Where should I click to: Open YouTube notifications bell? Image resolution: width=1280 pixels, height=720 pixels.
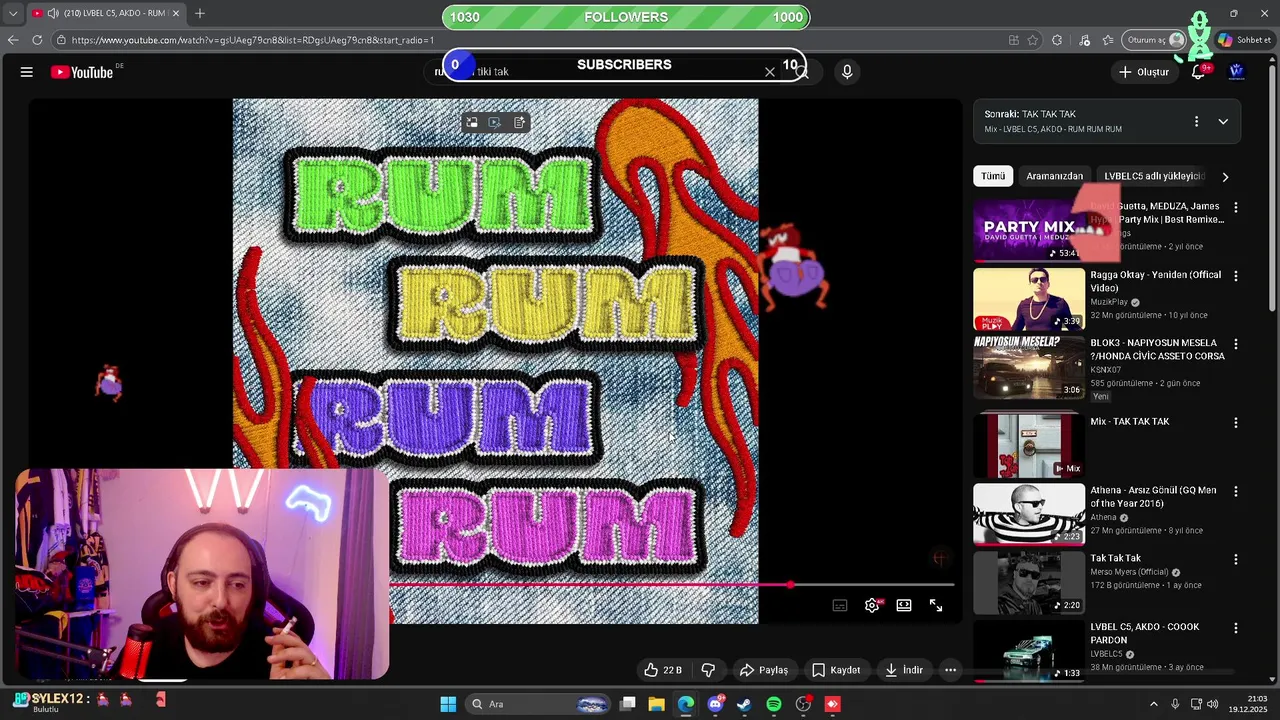click(1198, 72)
